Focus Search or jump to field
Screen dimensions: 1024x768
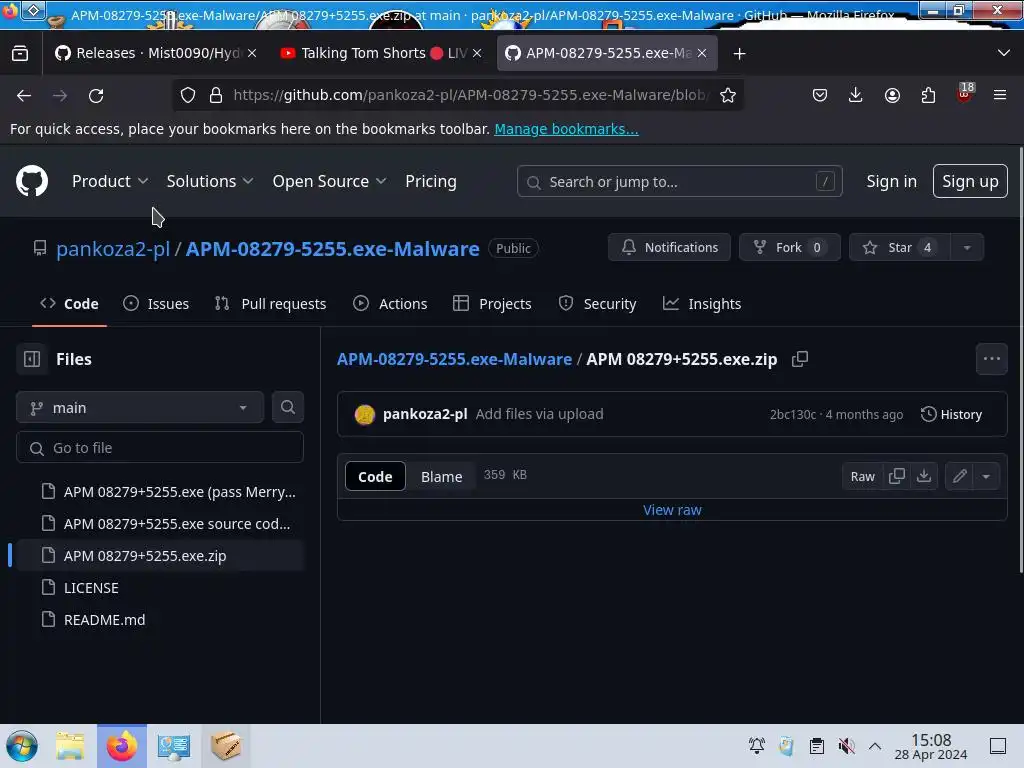(679, 182)
